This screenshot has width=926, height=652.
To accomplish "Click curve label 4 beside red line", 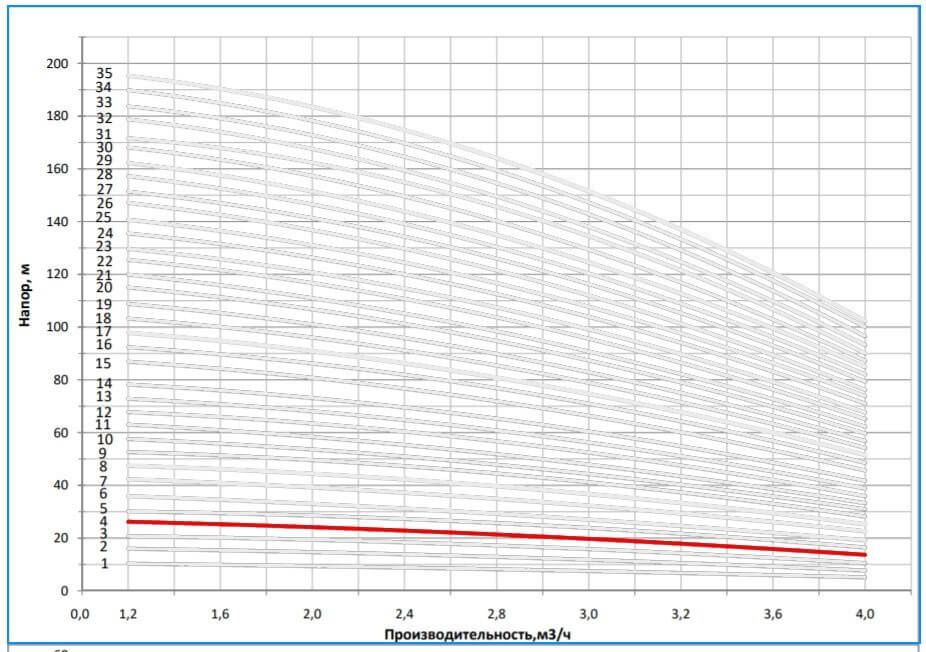I will [x=104, y=521].
